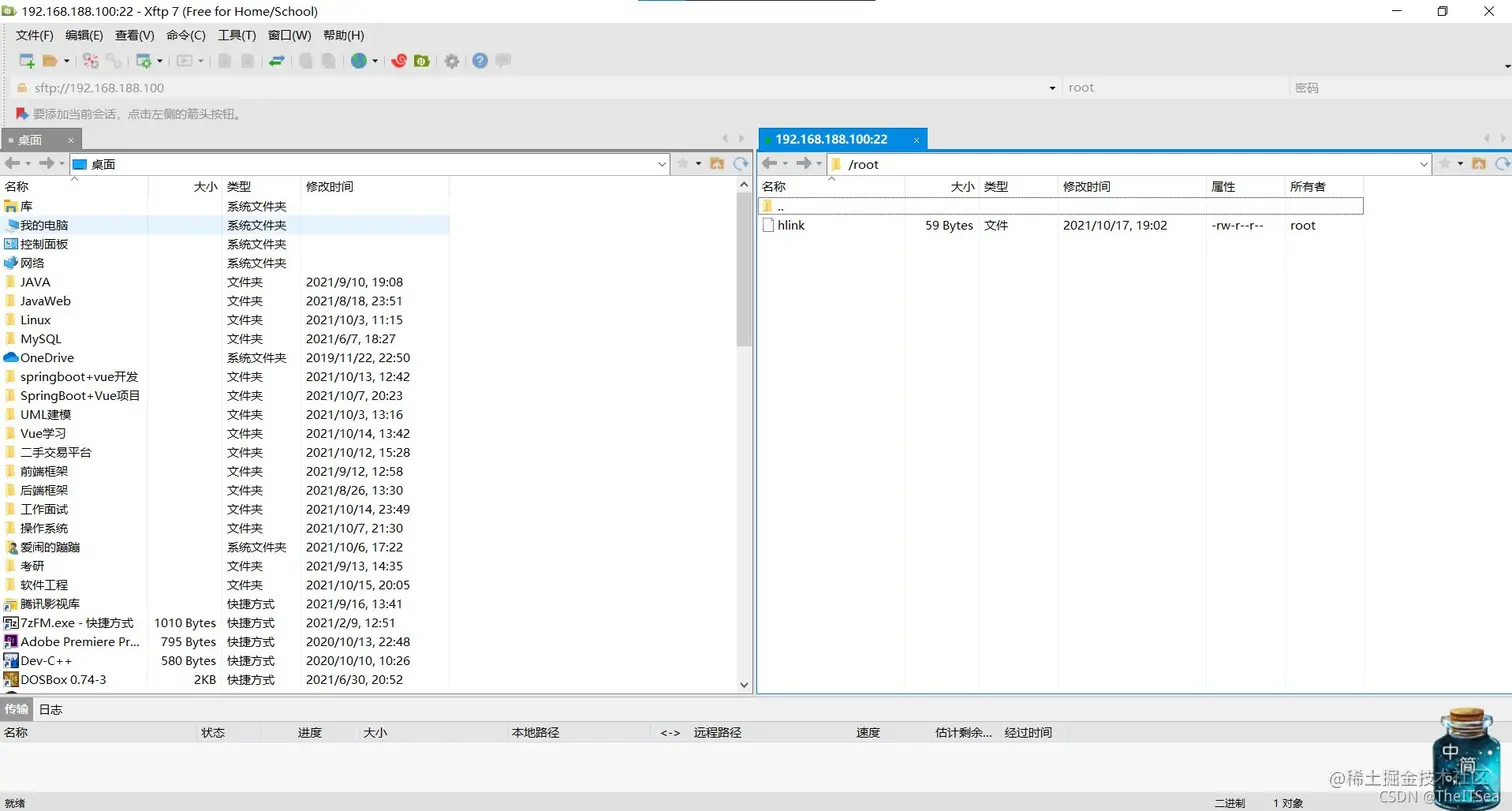This screenshot has height=811, width=1512.
Task: Open the dropdown arrow next to the globe icon
Action: [x=375, y=61]
